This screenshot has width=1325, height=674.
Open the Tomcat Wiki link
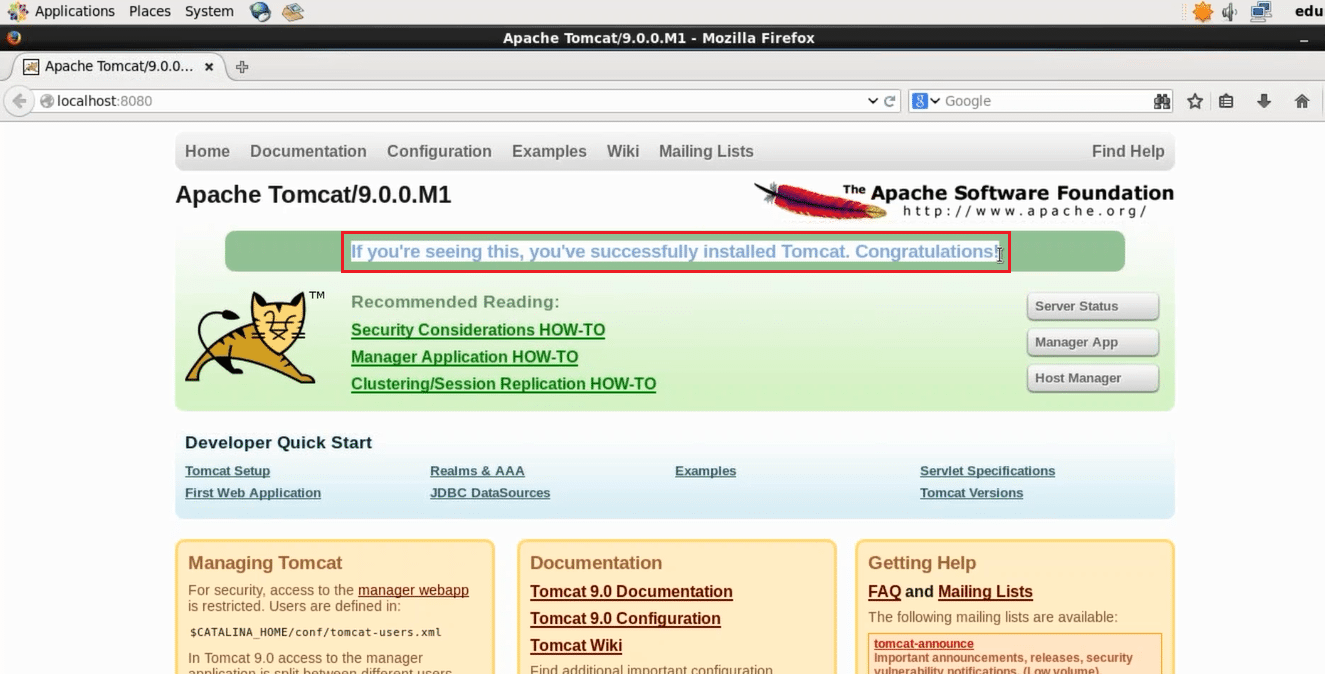576,646
